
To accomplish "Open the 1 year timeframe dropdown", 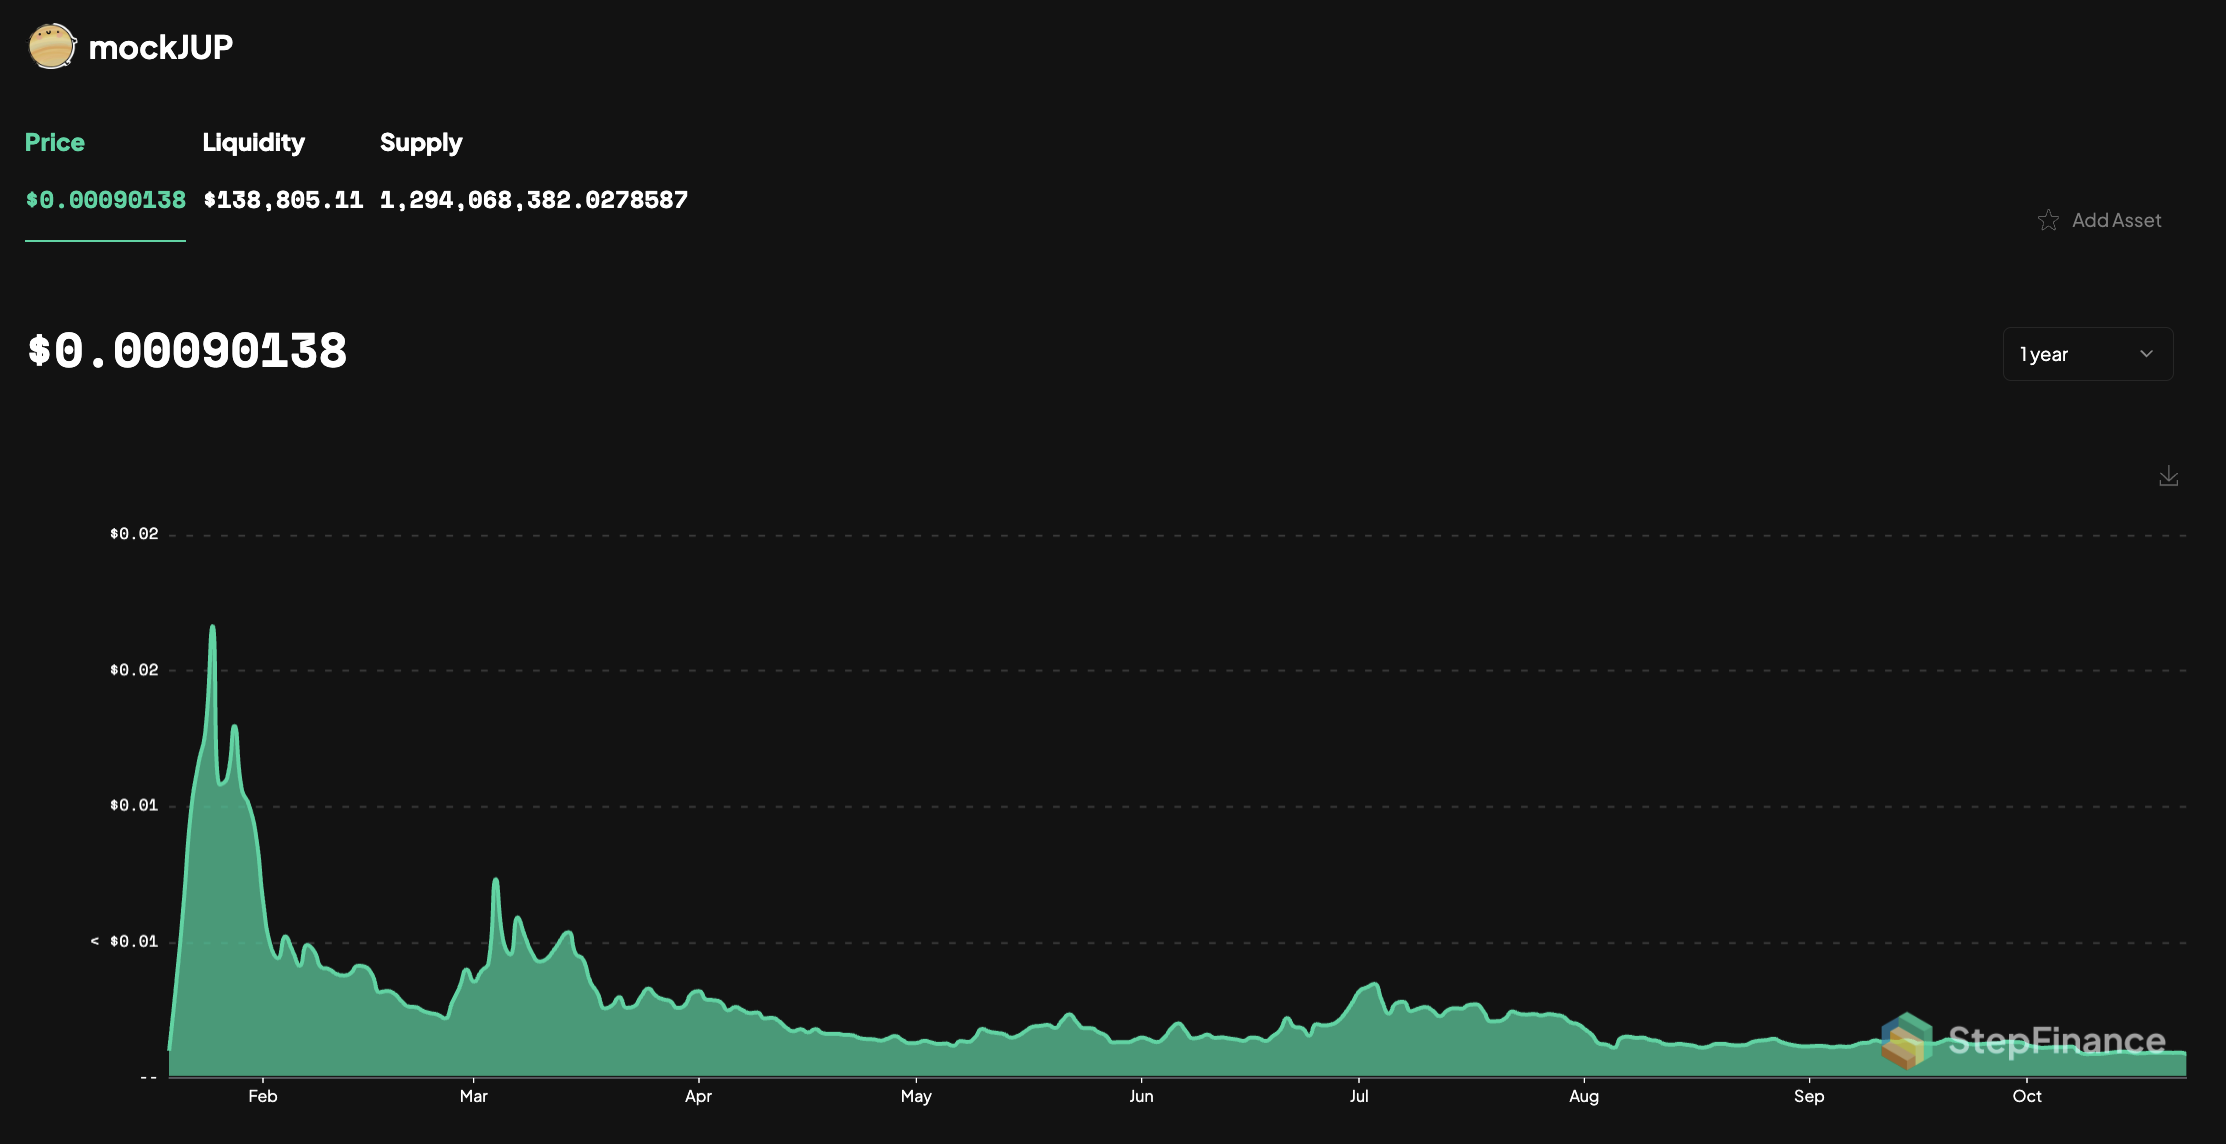I will 2087,354.
